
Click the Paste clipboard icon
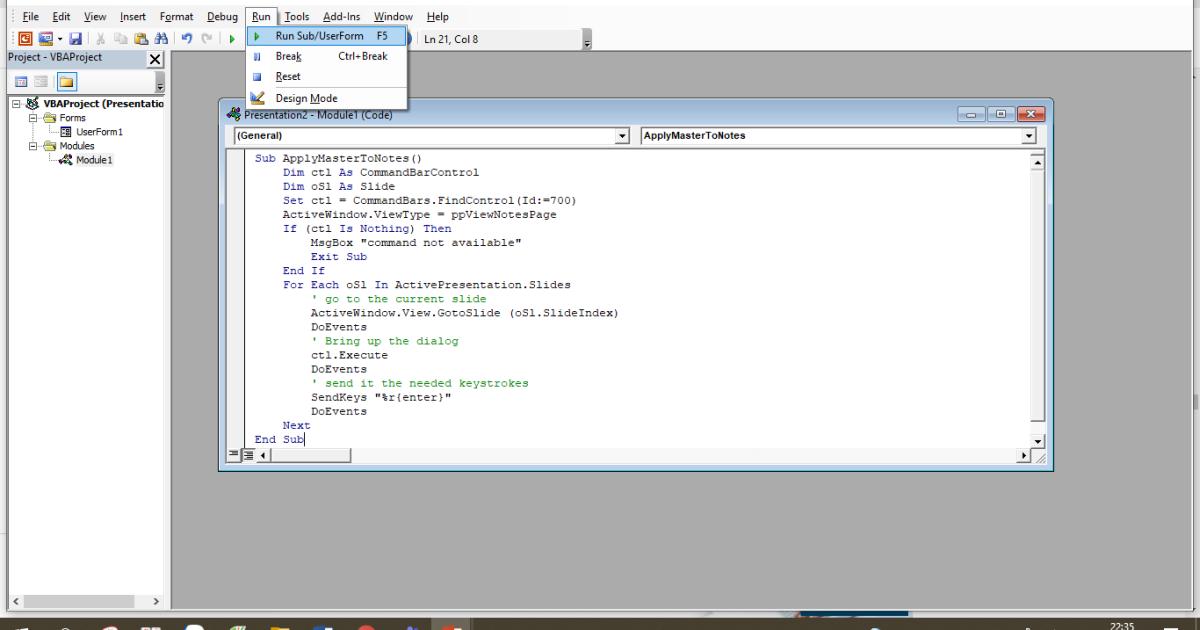click(140, 39)
